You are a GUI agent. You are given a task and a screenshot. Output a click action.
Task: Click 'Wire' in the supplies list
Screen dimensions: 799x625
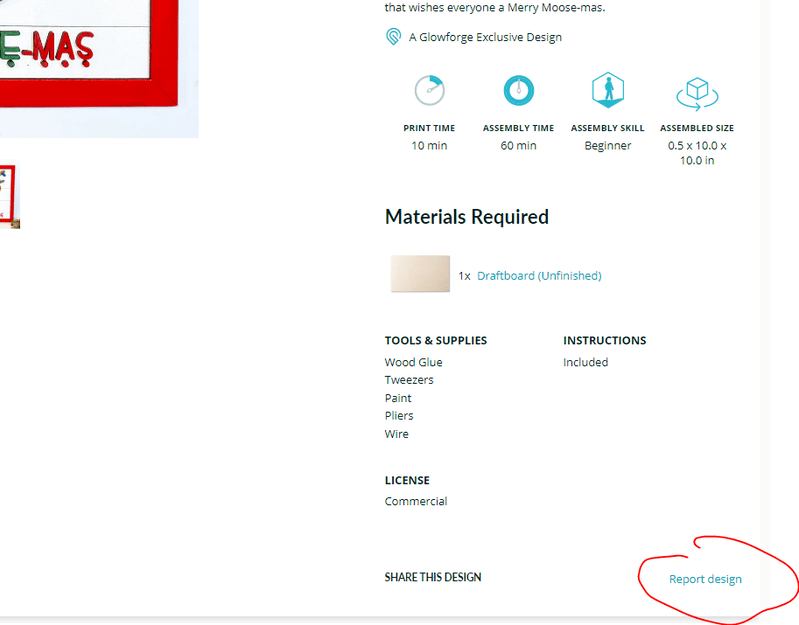[x=396, y=434]
